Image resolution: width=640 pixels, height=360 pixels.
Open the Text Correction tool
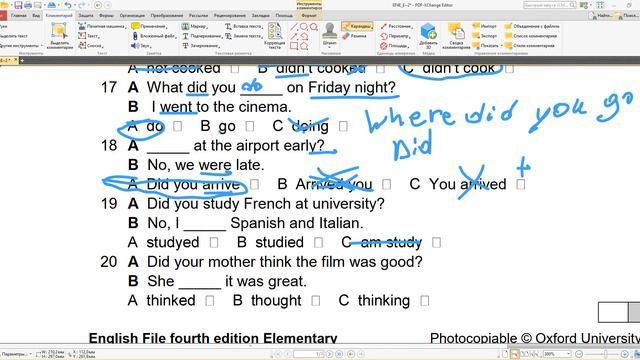(275, 36)
